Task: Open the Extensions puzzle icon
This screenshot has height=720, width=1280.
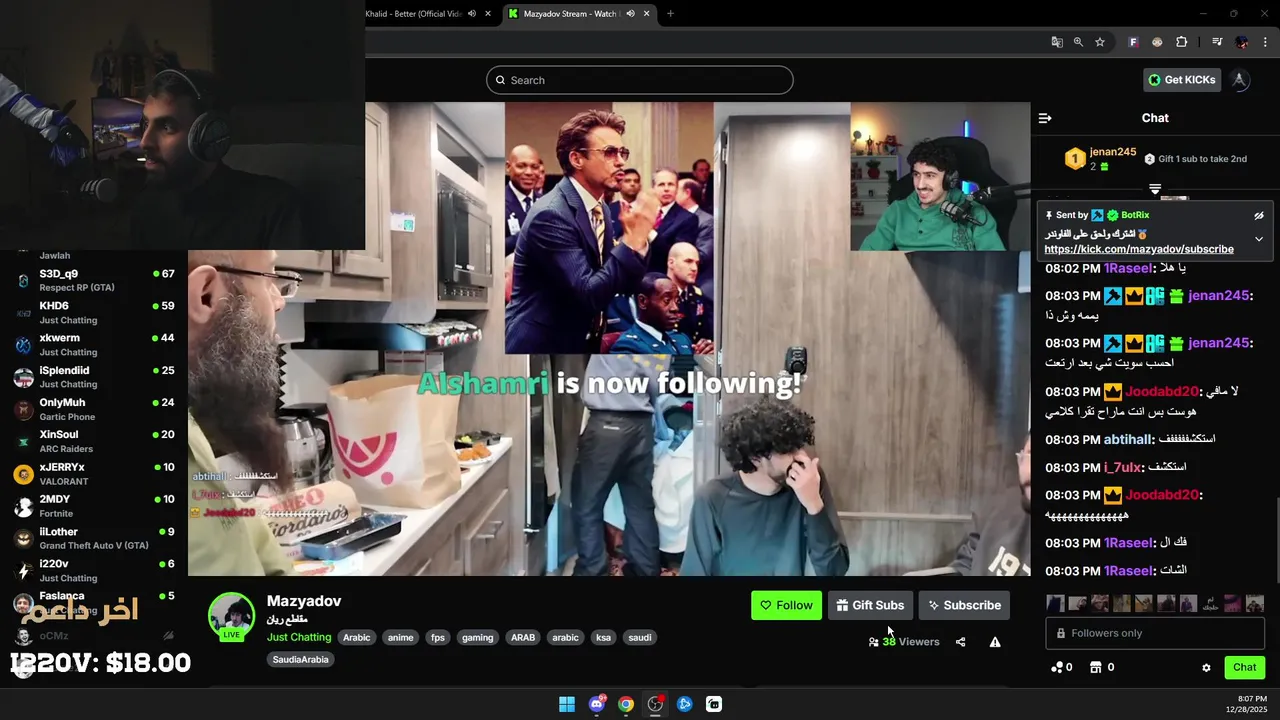Action: 1182,42
